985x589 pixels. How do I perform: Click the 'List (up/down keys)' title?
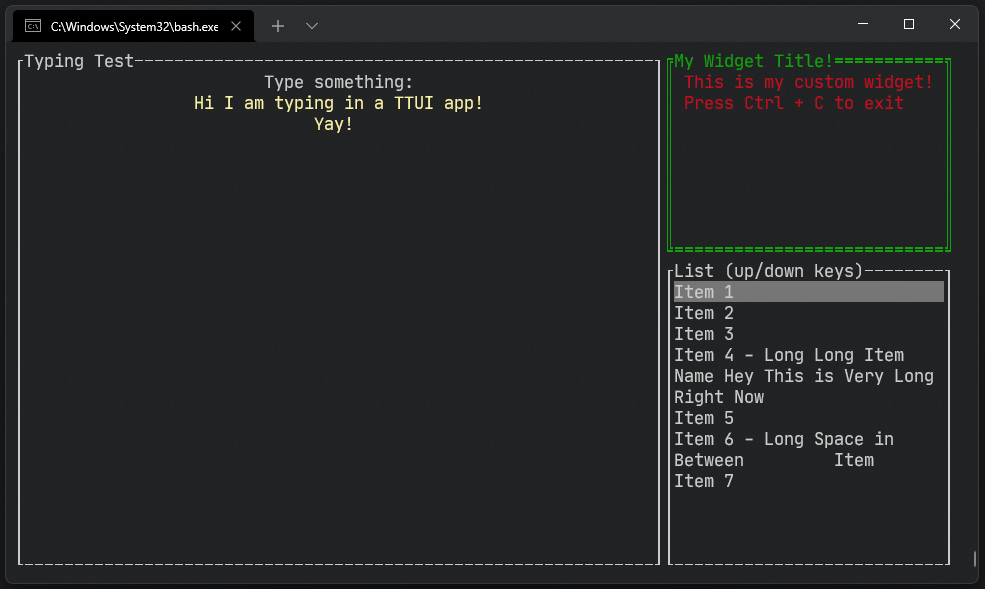click(768, 271)
